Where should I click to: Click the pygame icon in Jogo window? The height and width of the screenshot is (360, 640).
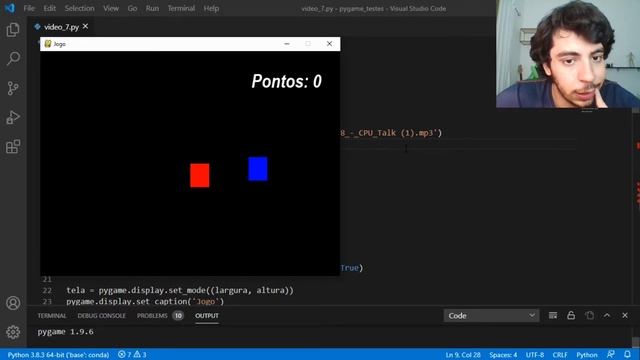tap(47, 44)
